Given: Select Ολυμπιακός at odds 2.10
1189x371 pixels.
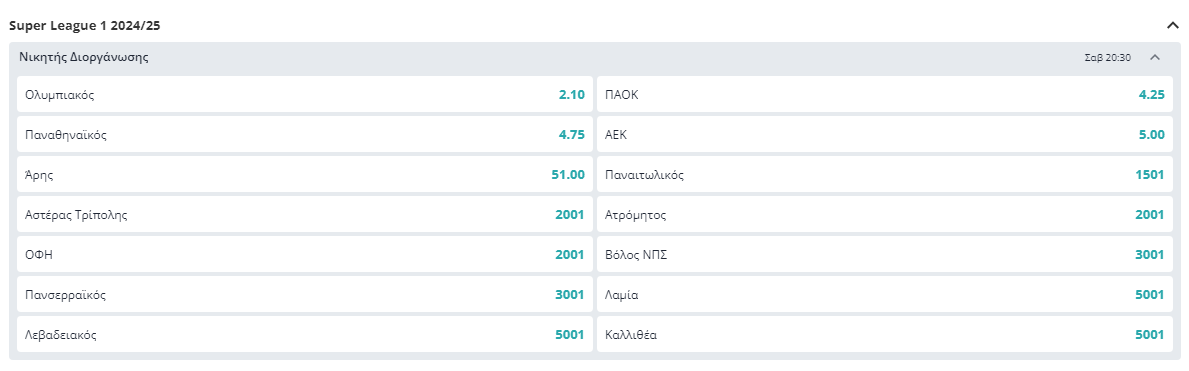Looking at the screenshot, I should coord(305,94).
